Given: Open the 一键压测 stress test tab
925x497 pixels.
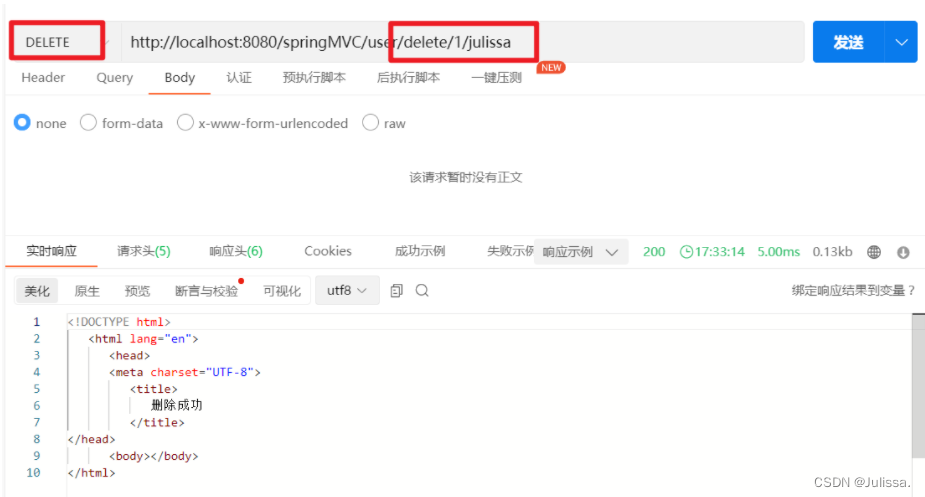Looking at the screenshot, I should tap(497, 77).
